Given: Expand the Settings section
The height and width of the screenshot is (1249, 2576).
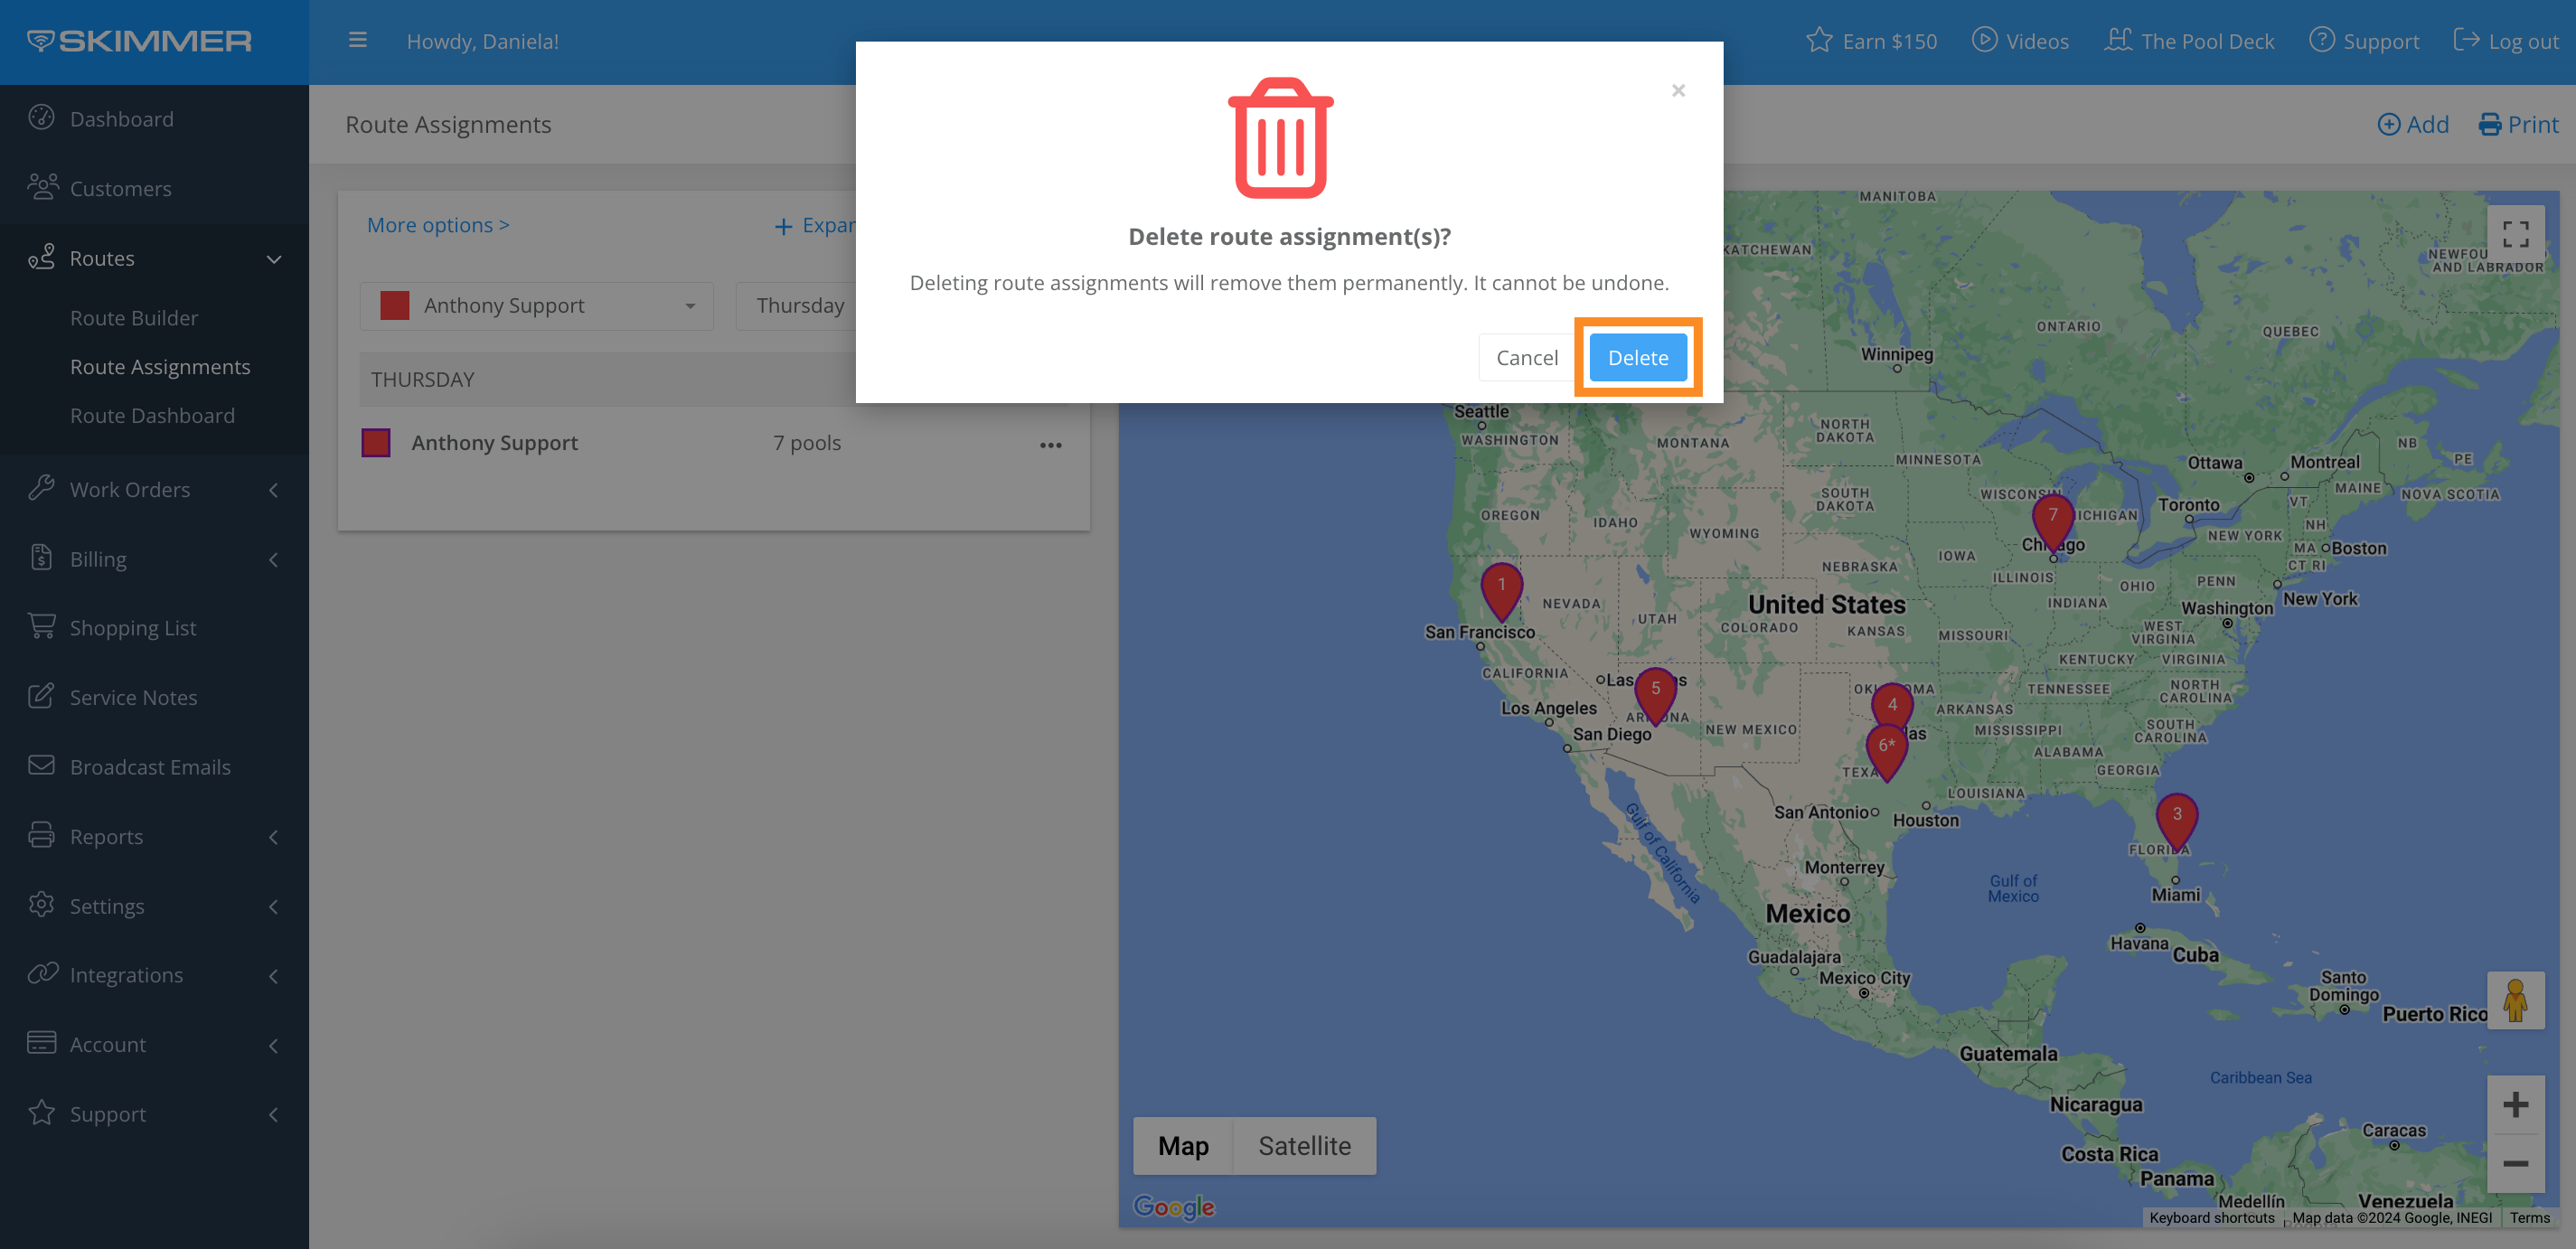Looking at the screenshot, I should pyautogui.click(x=154, y=905).
